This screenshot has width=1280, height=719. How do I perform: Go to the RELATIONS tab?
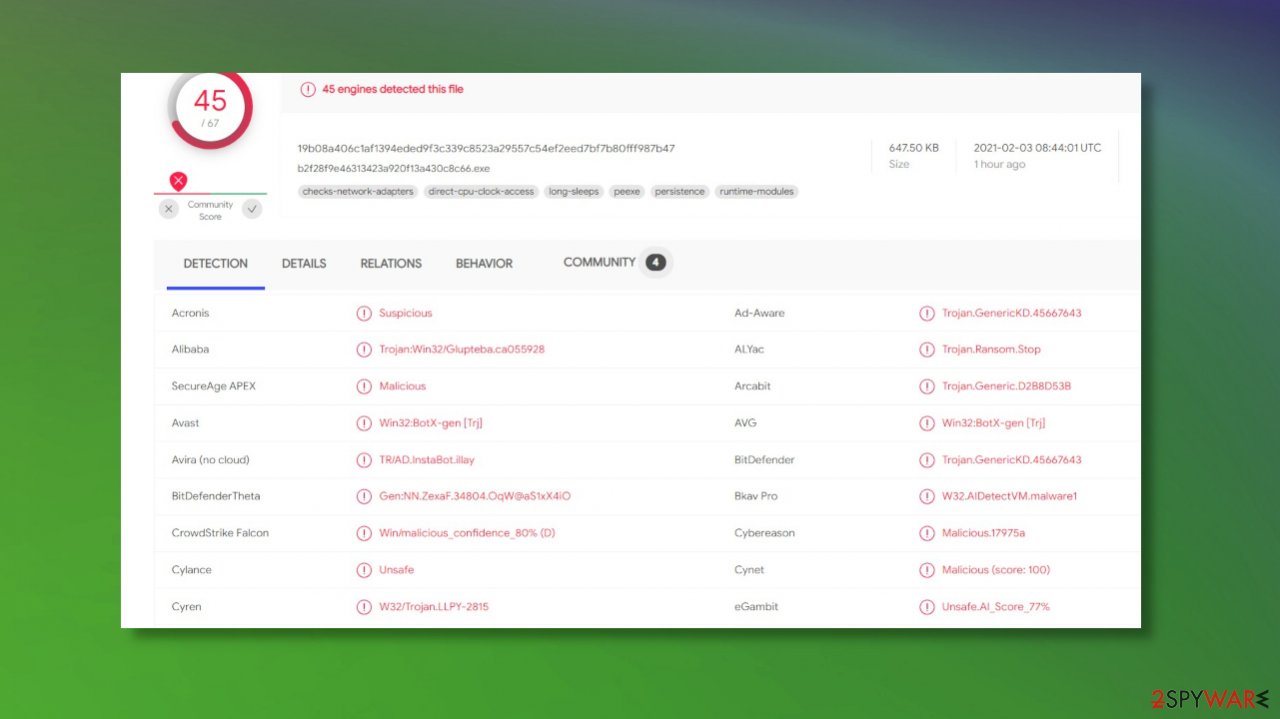[391, 264]
